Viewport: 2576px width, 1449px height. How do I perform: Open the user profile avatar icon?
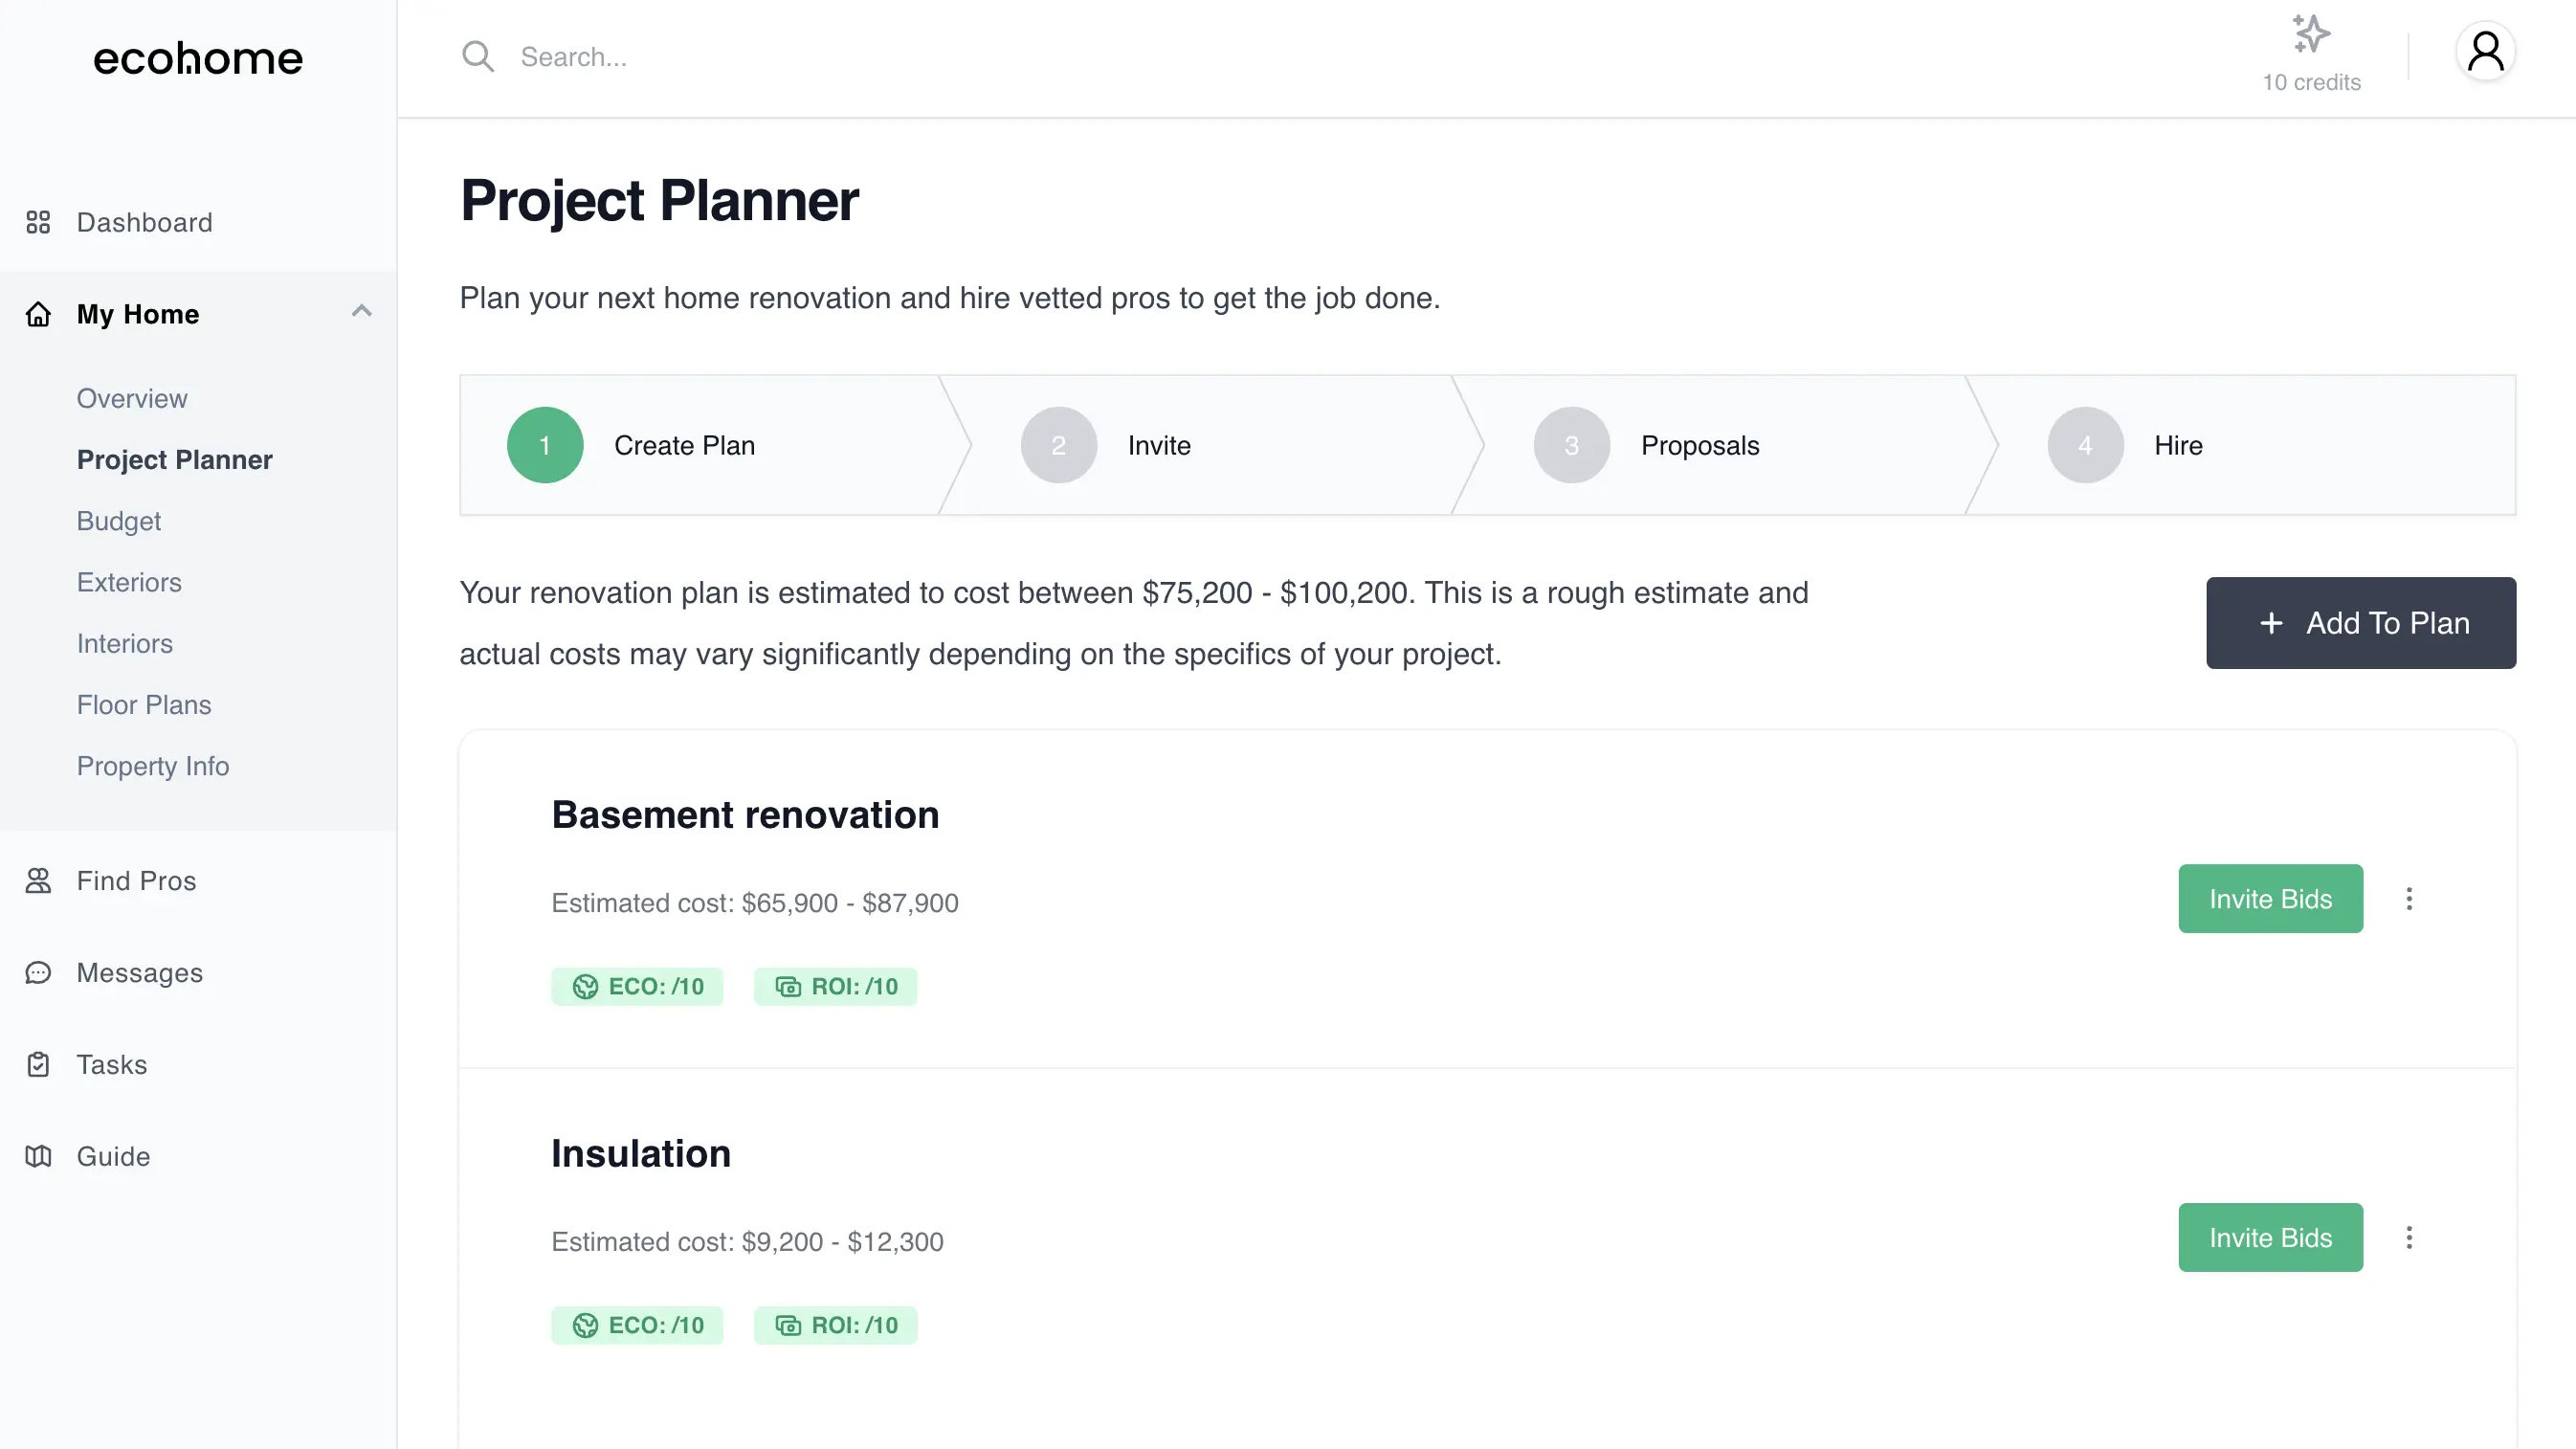[x=2486, y=50]
